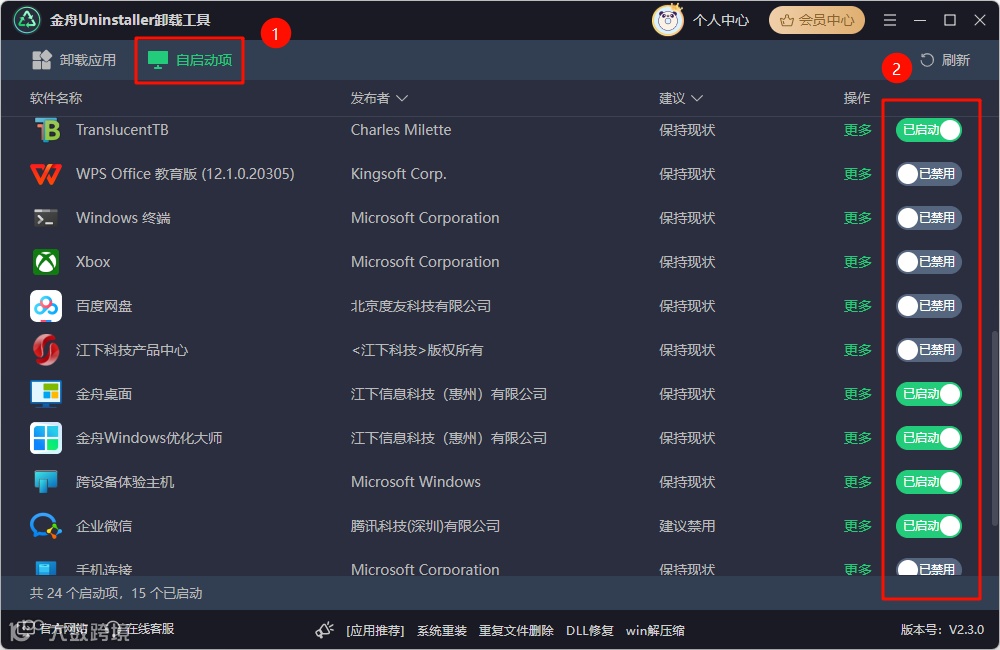Viewport: 1000px width, 650px height.
Task: Disable 企业微信 startup toggle
Action: [x=929, y=526]
